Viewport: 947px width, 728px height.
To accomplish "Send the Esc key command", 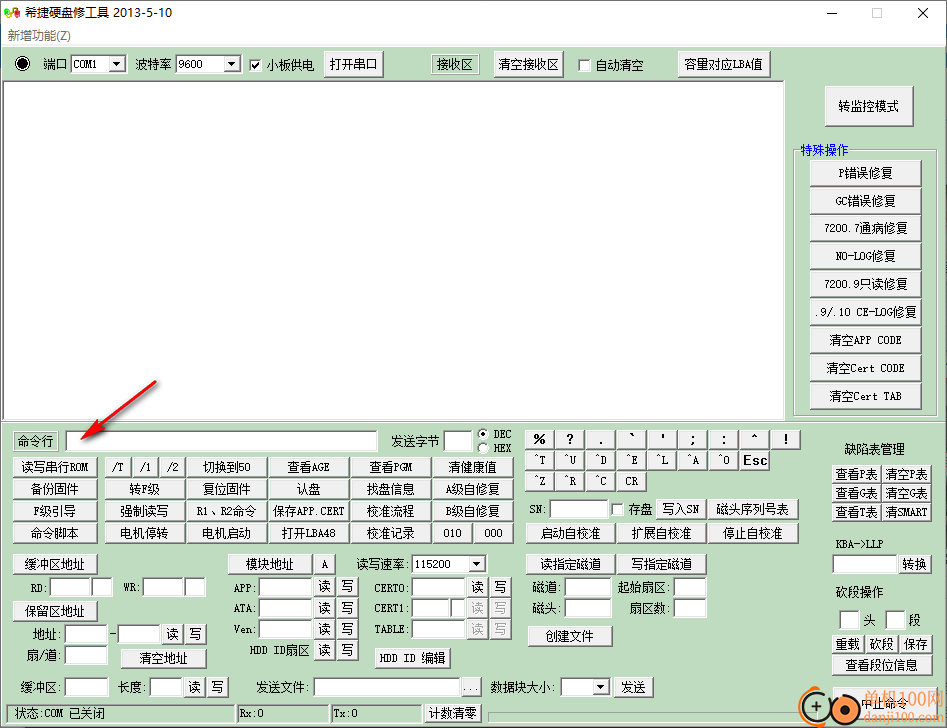I will [755, 460].
